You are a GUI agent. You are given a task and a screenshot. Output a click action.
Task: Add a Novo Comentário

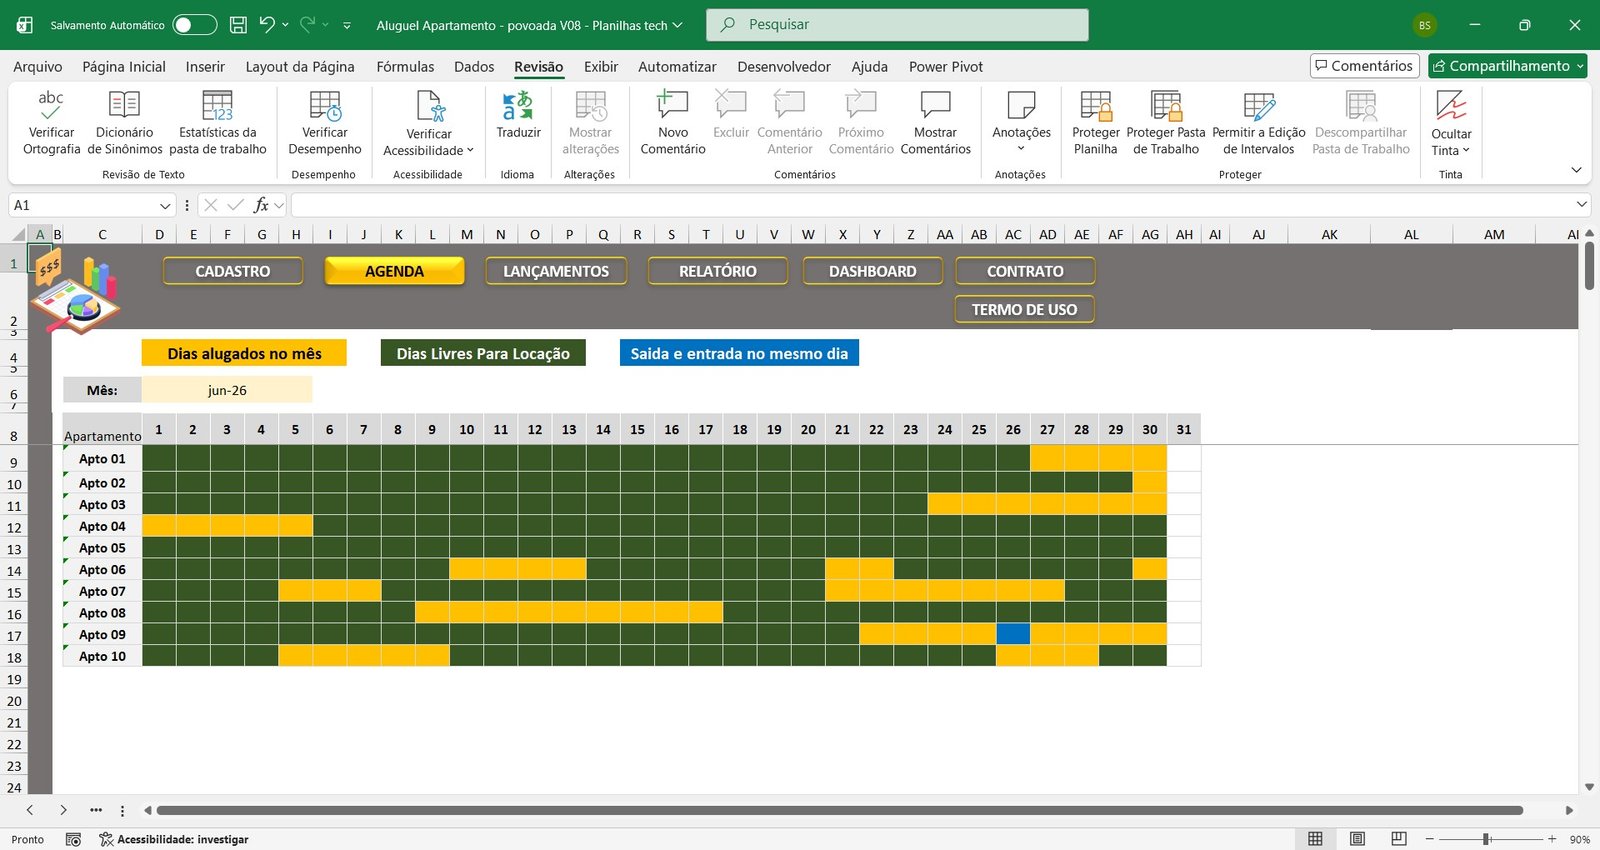(672, 122)
